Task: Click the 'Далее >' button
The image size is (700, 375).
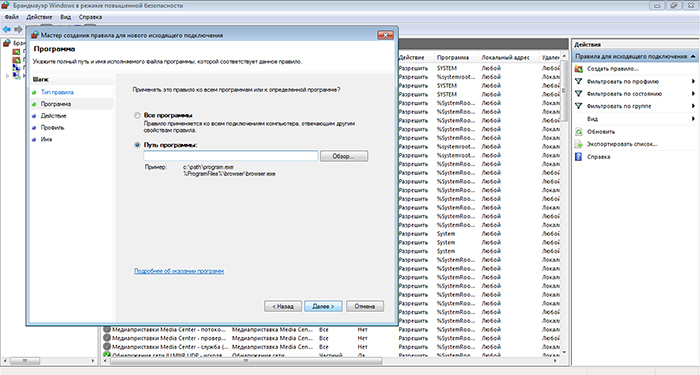Action: [x=323, y=306]
